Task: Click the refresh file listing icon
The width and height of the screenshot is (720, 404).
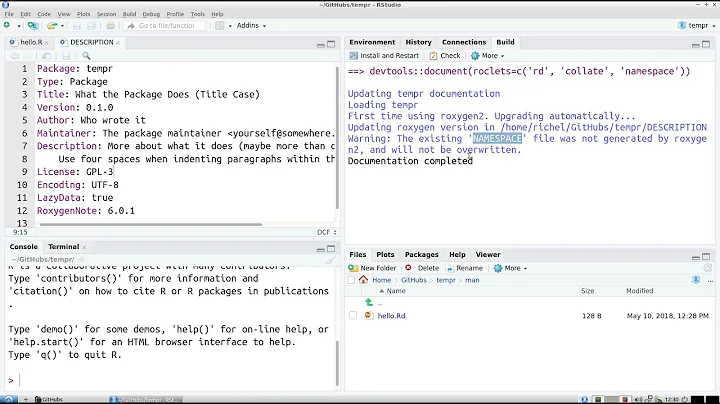Action: (708, 268)
